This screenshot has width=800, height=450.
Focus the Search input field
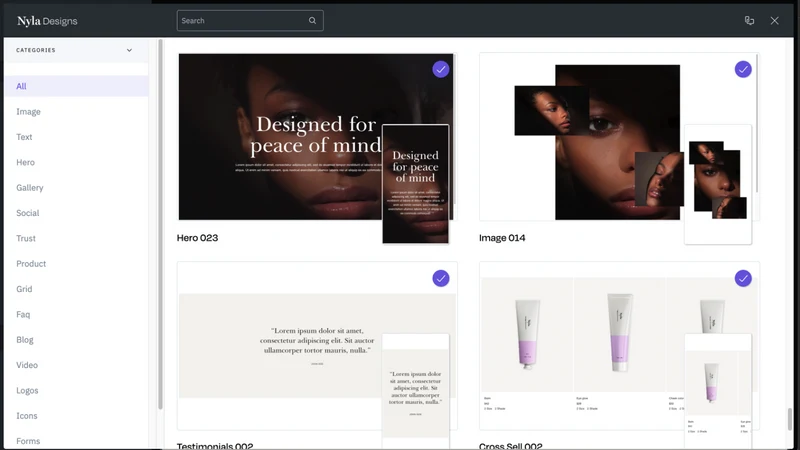tap(250, 20)
